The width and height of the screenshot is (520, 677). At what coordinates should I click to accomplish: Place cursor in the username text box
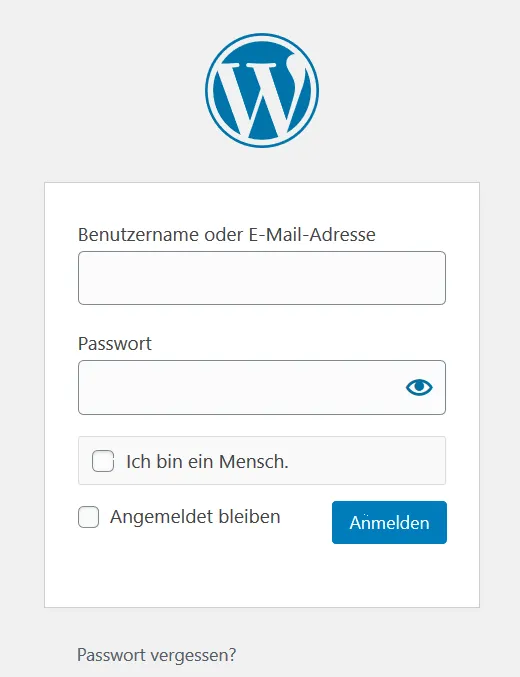pos(262,278)
